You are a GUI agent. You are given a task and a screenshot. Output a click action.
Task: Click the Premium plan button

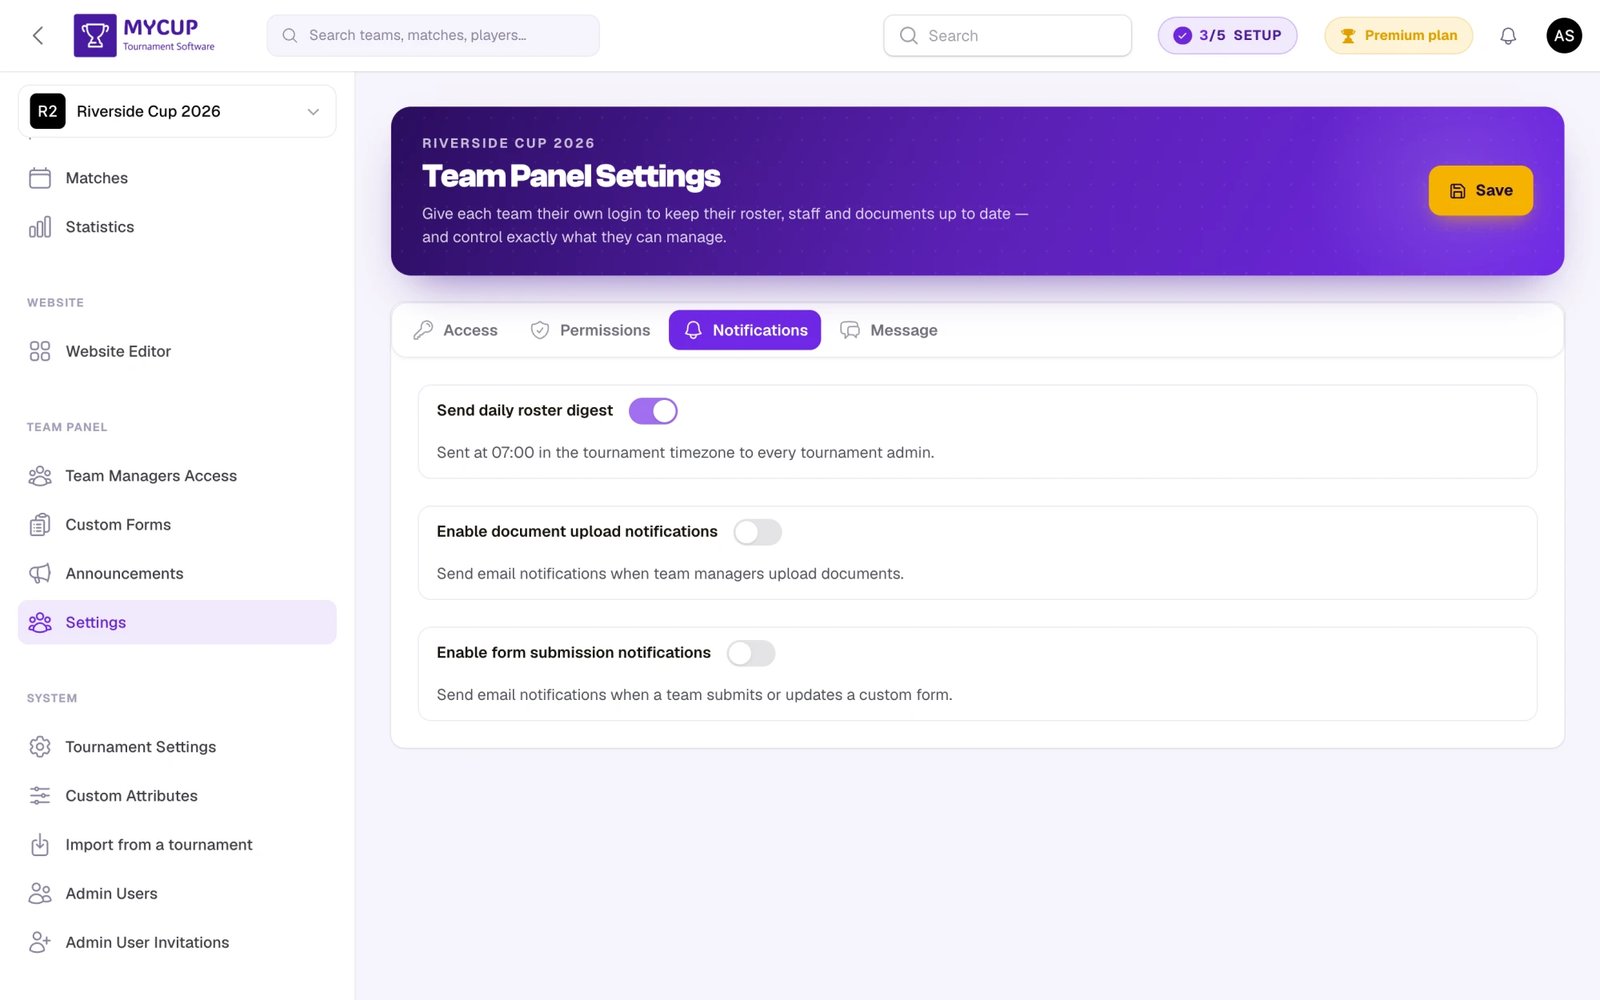pyautogui.click(x=1398, y=36)
